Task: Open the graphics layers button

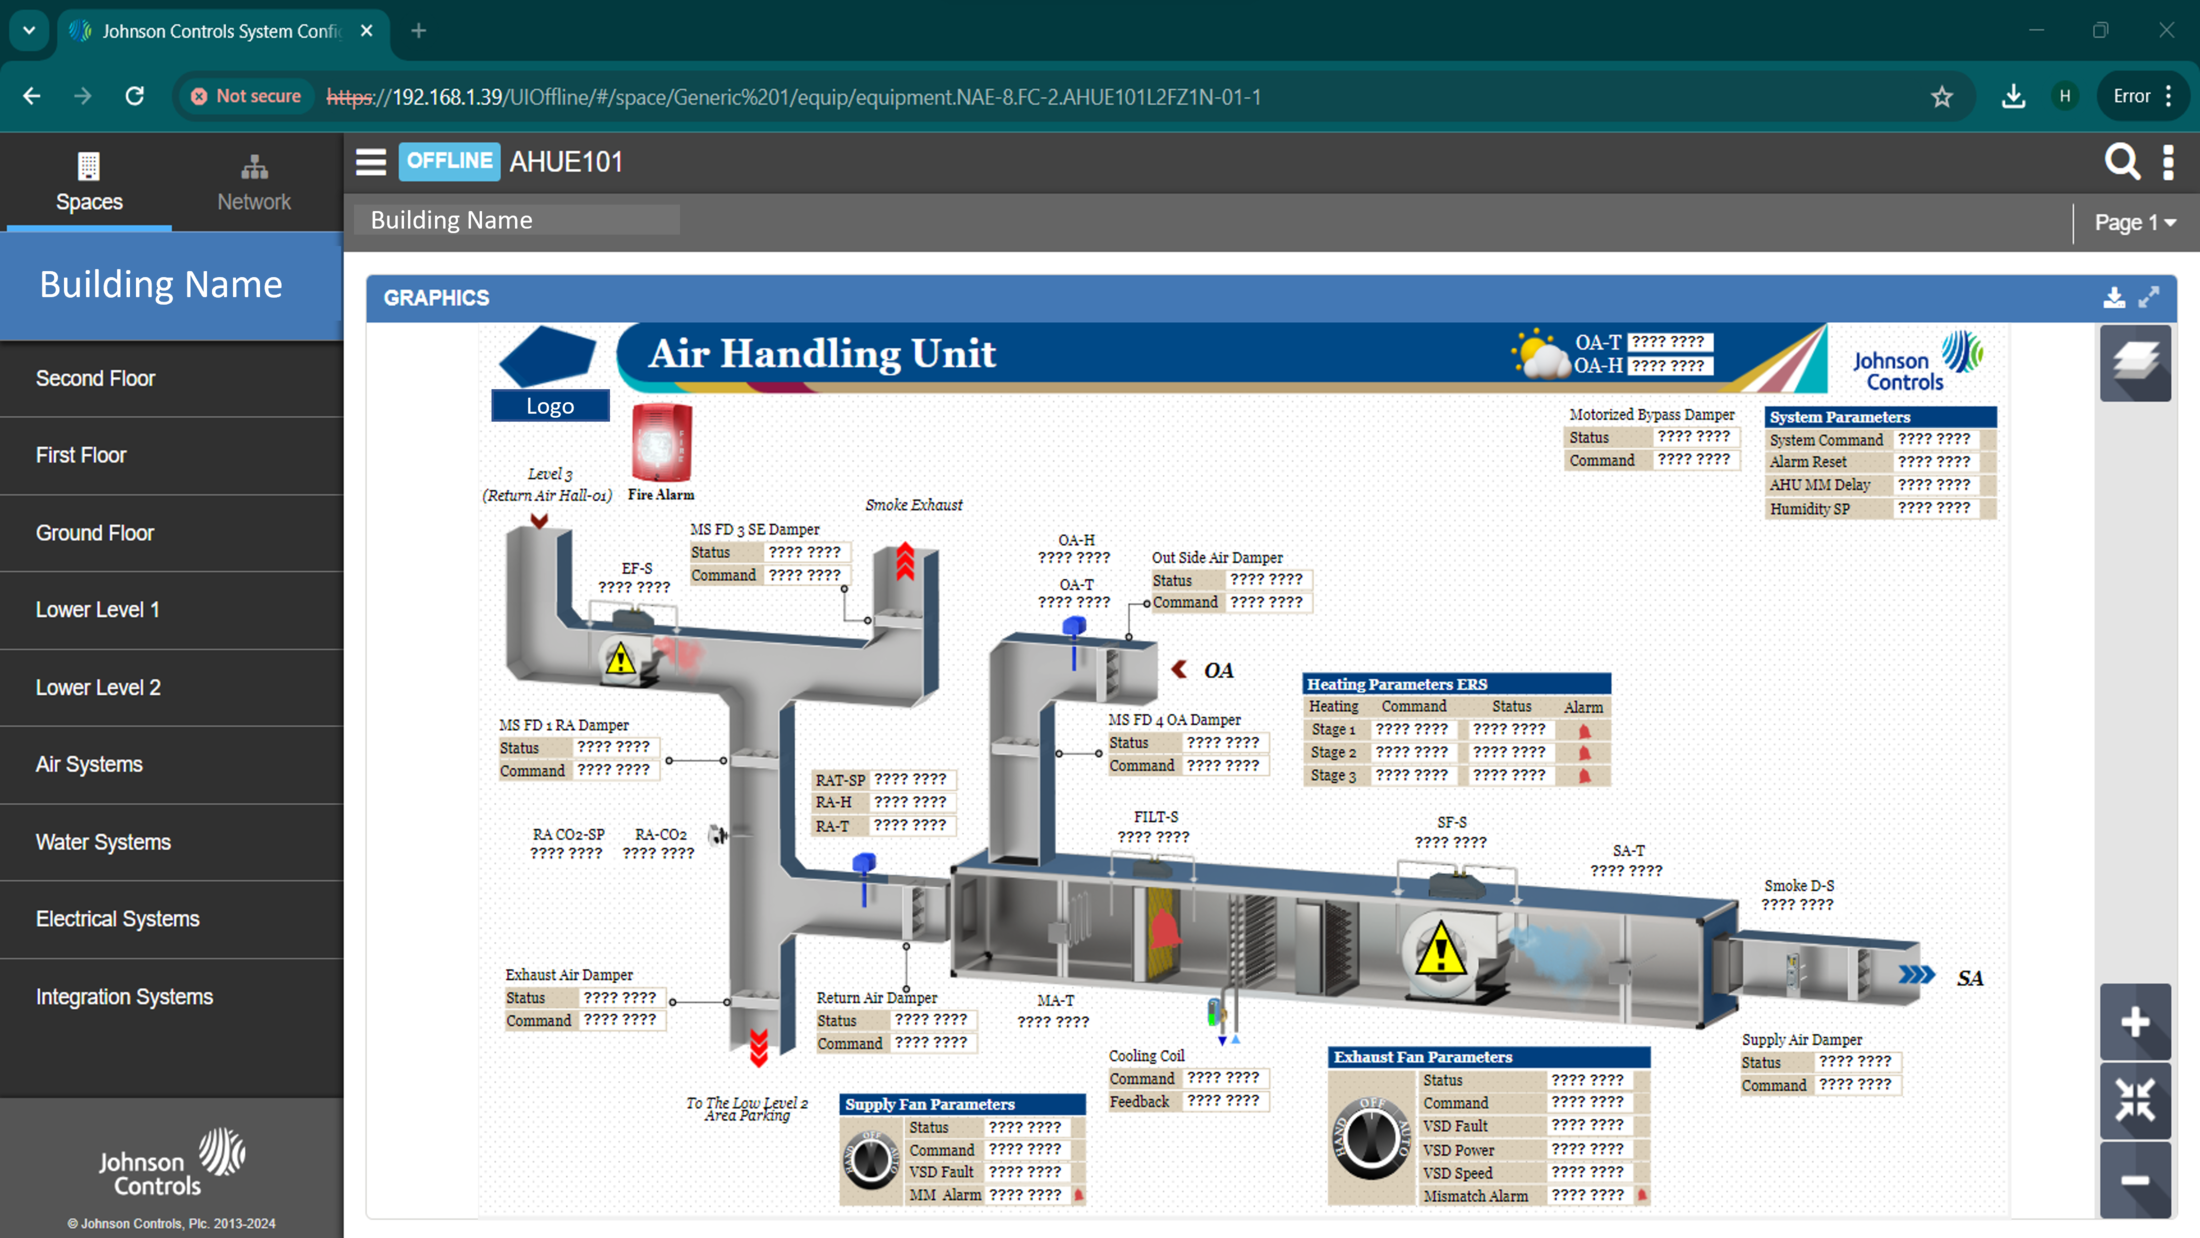Action: [2135, 363]
